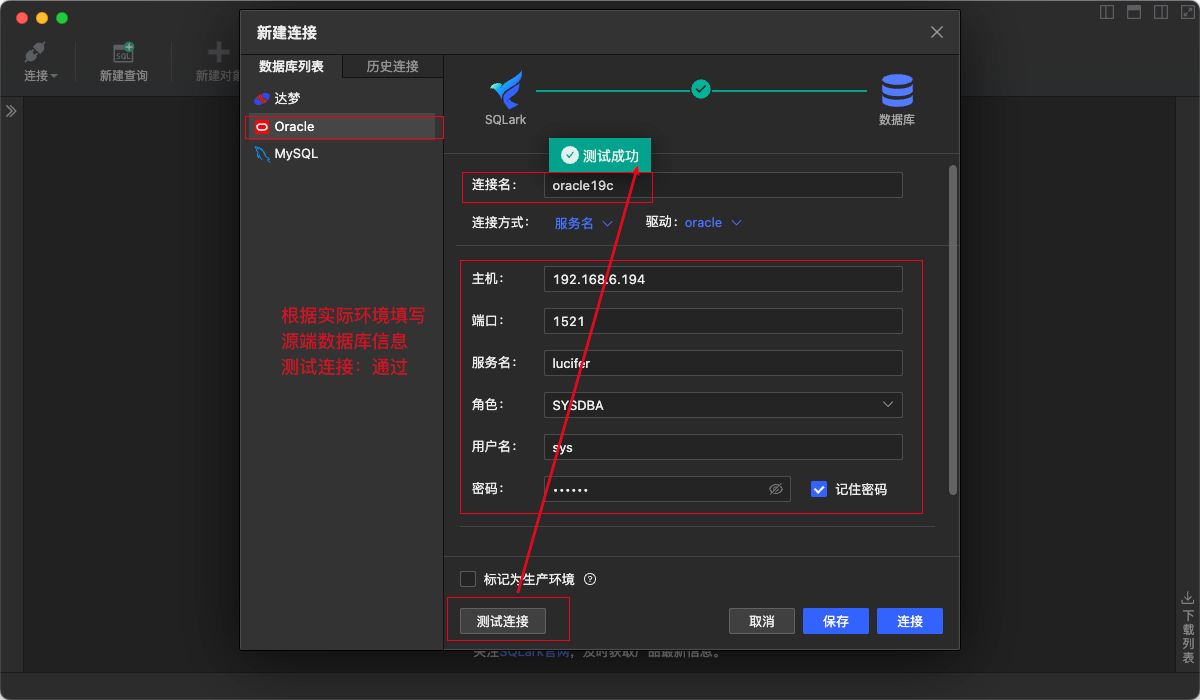Click the 测试连接 button
The height and width of the screenshot is (700, 1200).
[503, 621]
